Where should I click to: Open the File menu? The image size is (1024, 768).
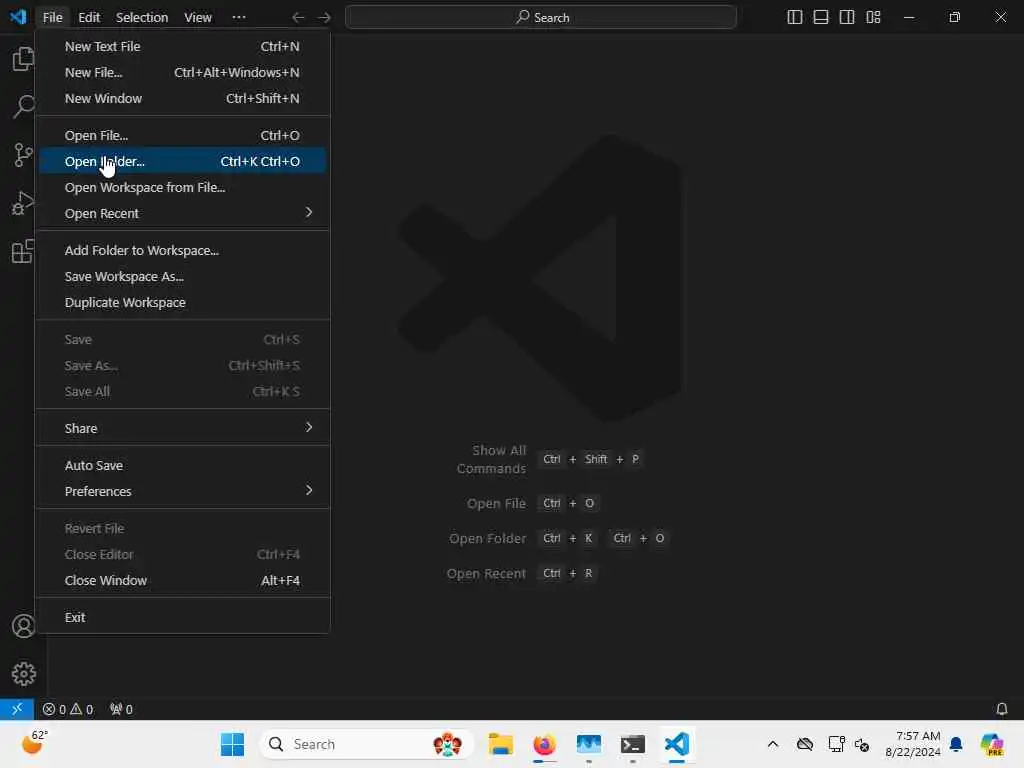click(x=52, y=17)
